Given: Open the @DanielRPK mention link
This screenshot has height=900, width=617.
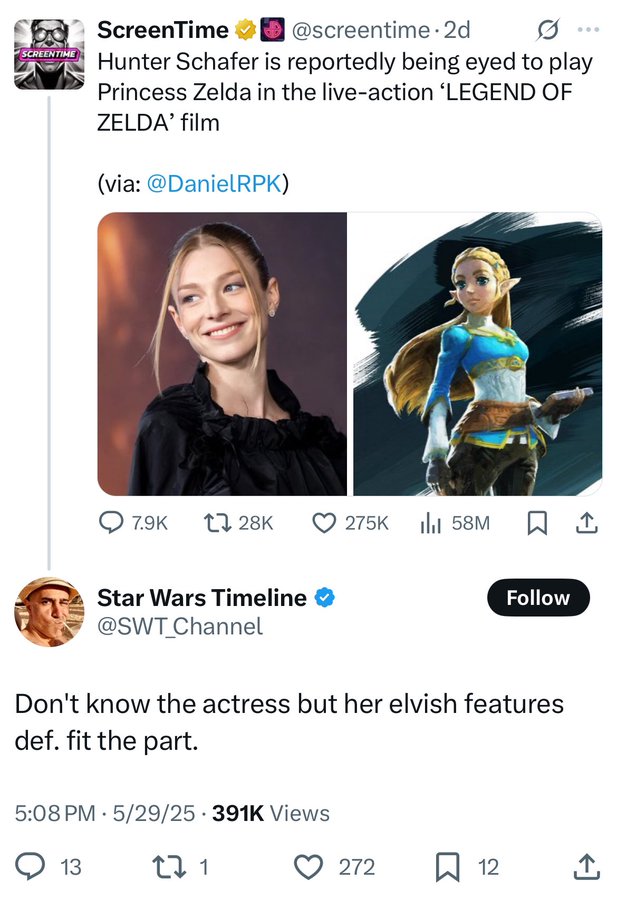Looking at the screenshot, I should pos(214,184).
